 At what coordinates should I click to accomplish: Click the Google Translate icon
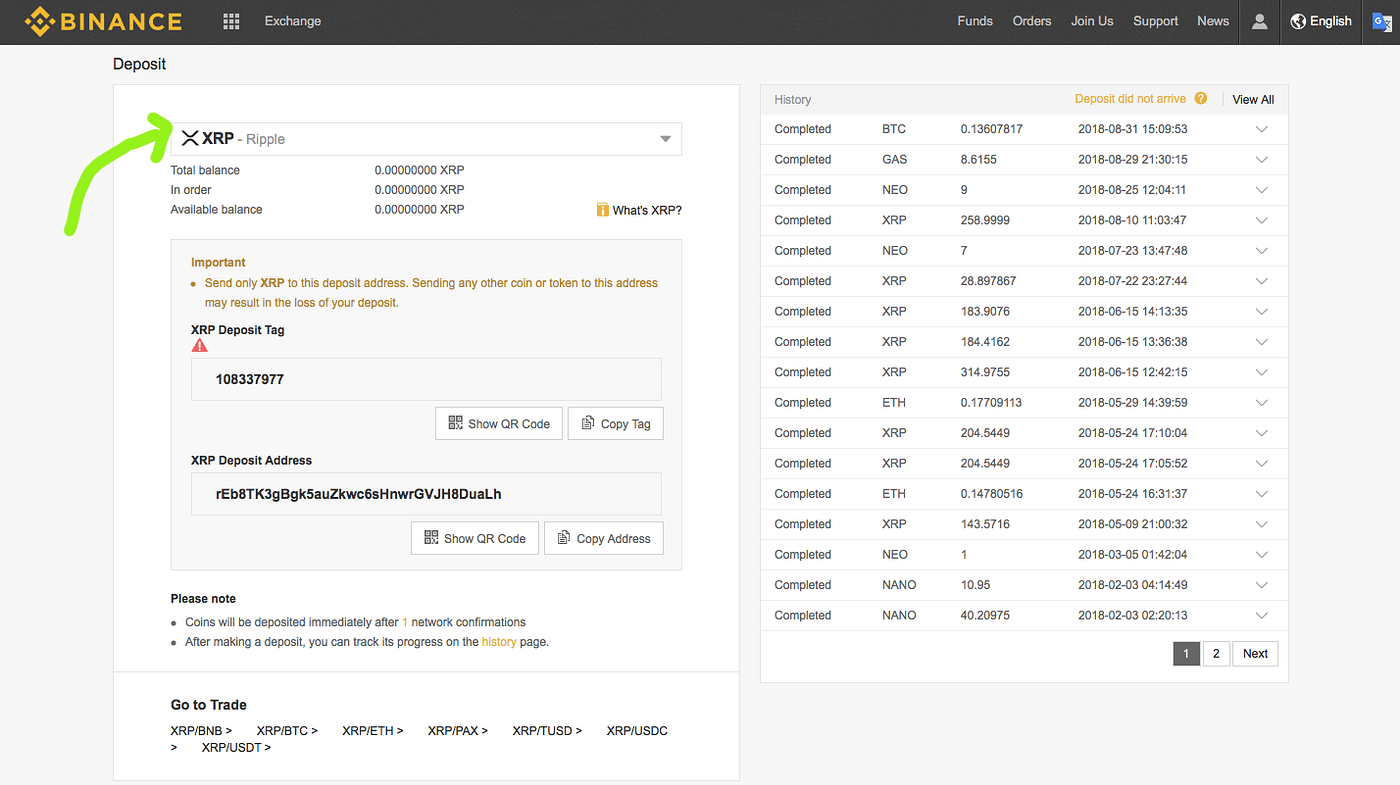(1381, 21)
